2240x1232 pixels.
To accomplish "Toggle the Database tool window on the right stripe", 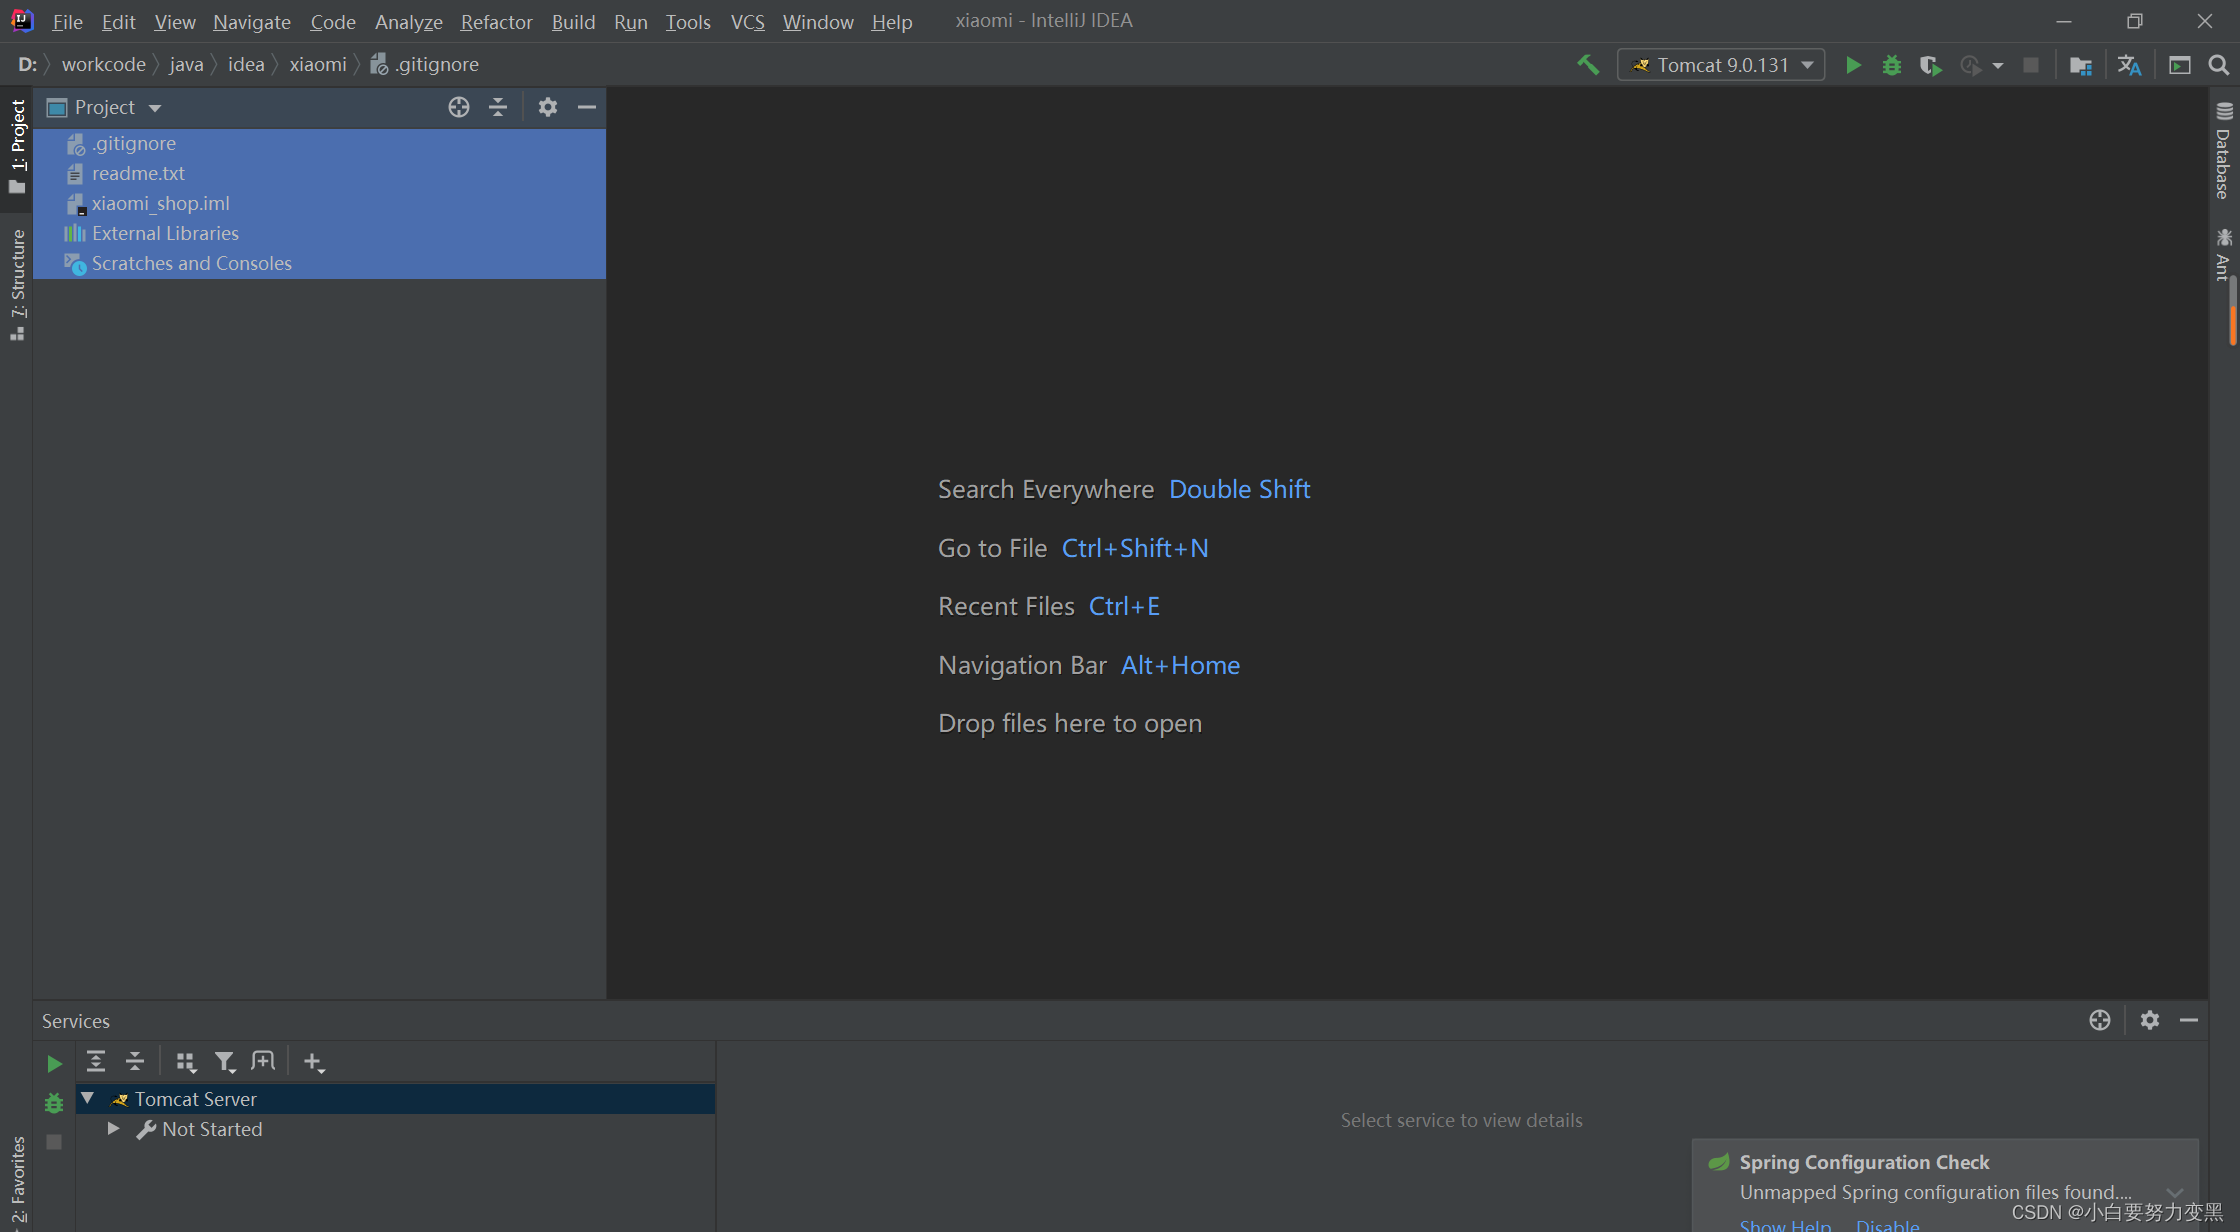I will coord(2223,152).
